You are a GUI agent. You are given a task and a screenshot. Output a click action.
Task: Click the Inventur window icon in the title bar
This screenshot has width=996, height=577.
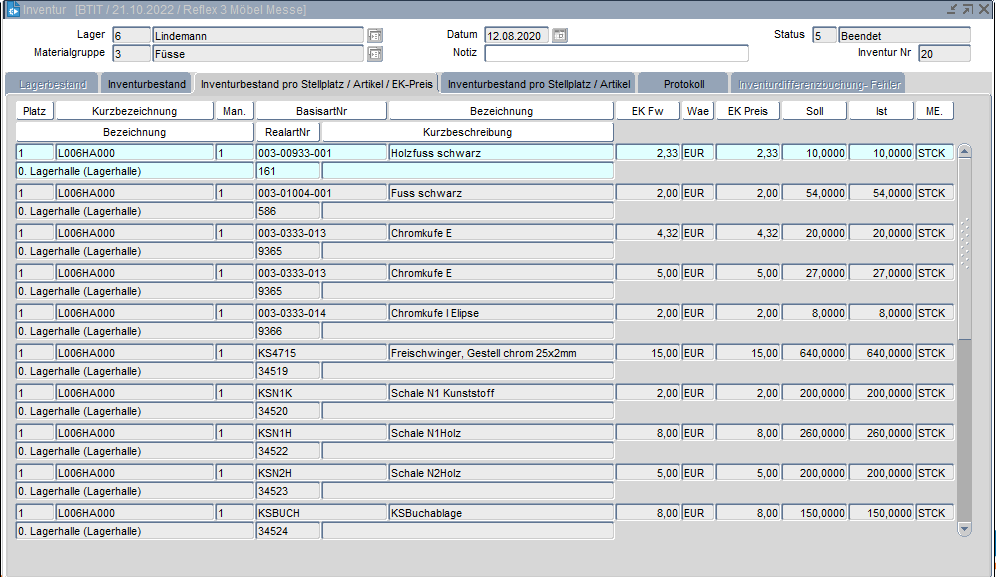click(13, 9)
